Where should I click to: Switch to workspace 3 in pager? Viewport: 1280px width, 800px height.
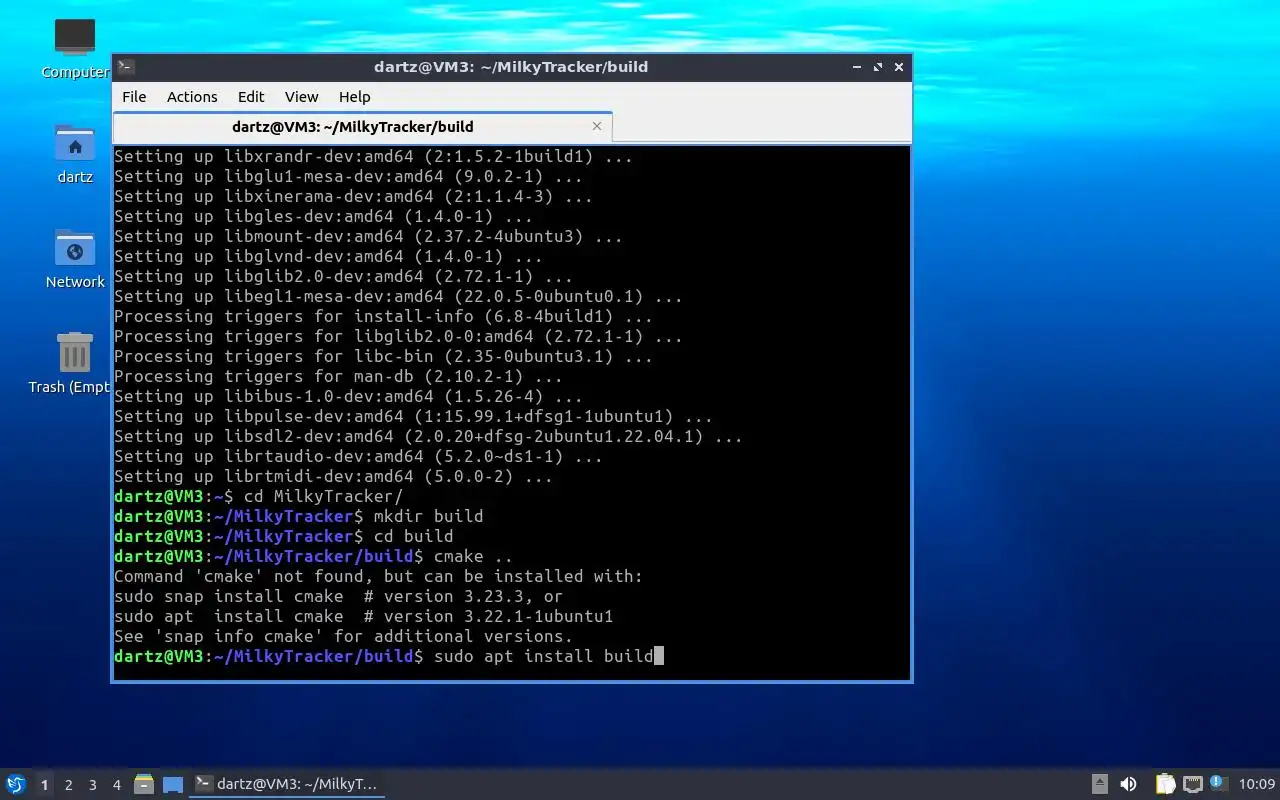click(x=92, y=785)
